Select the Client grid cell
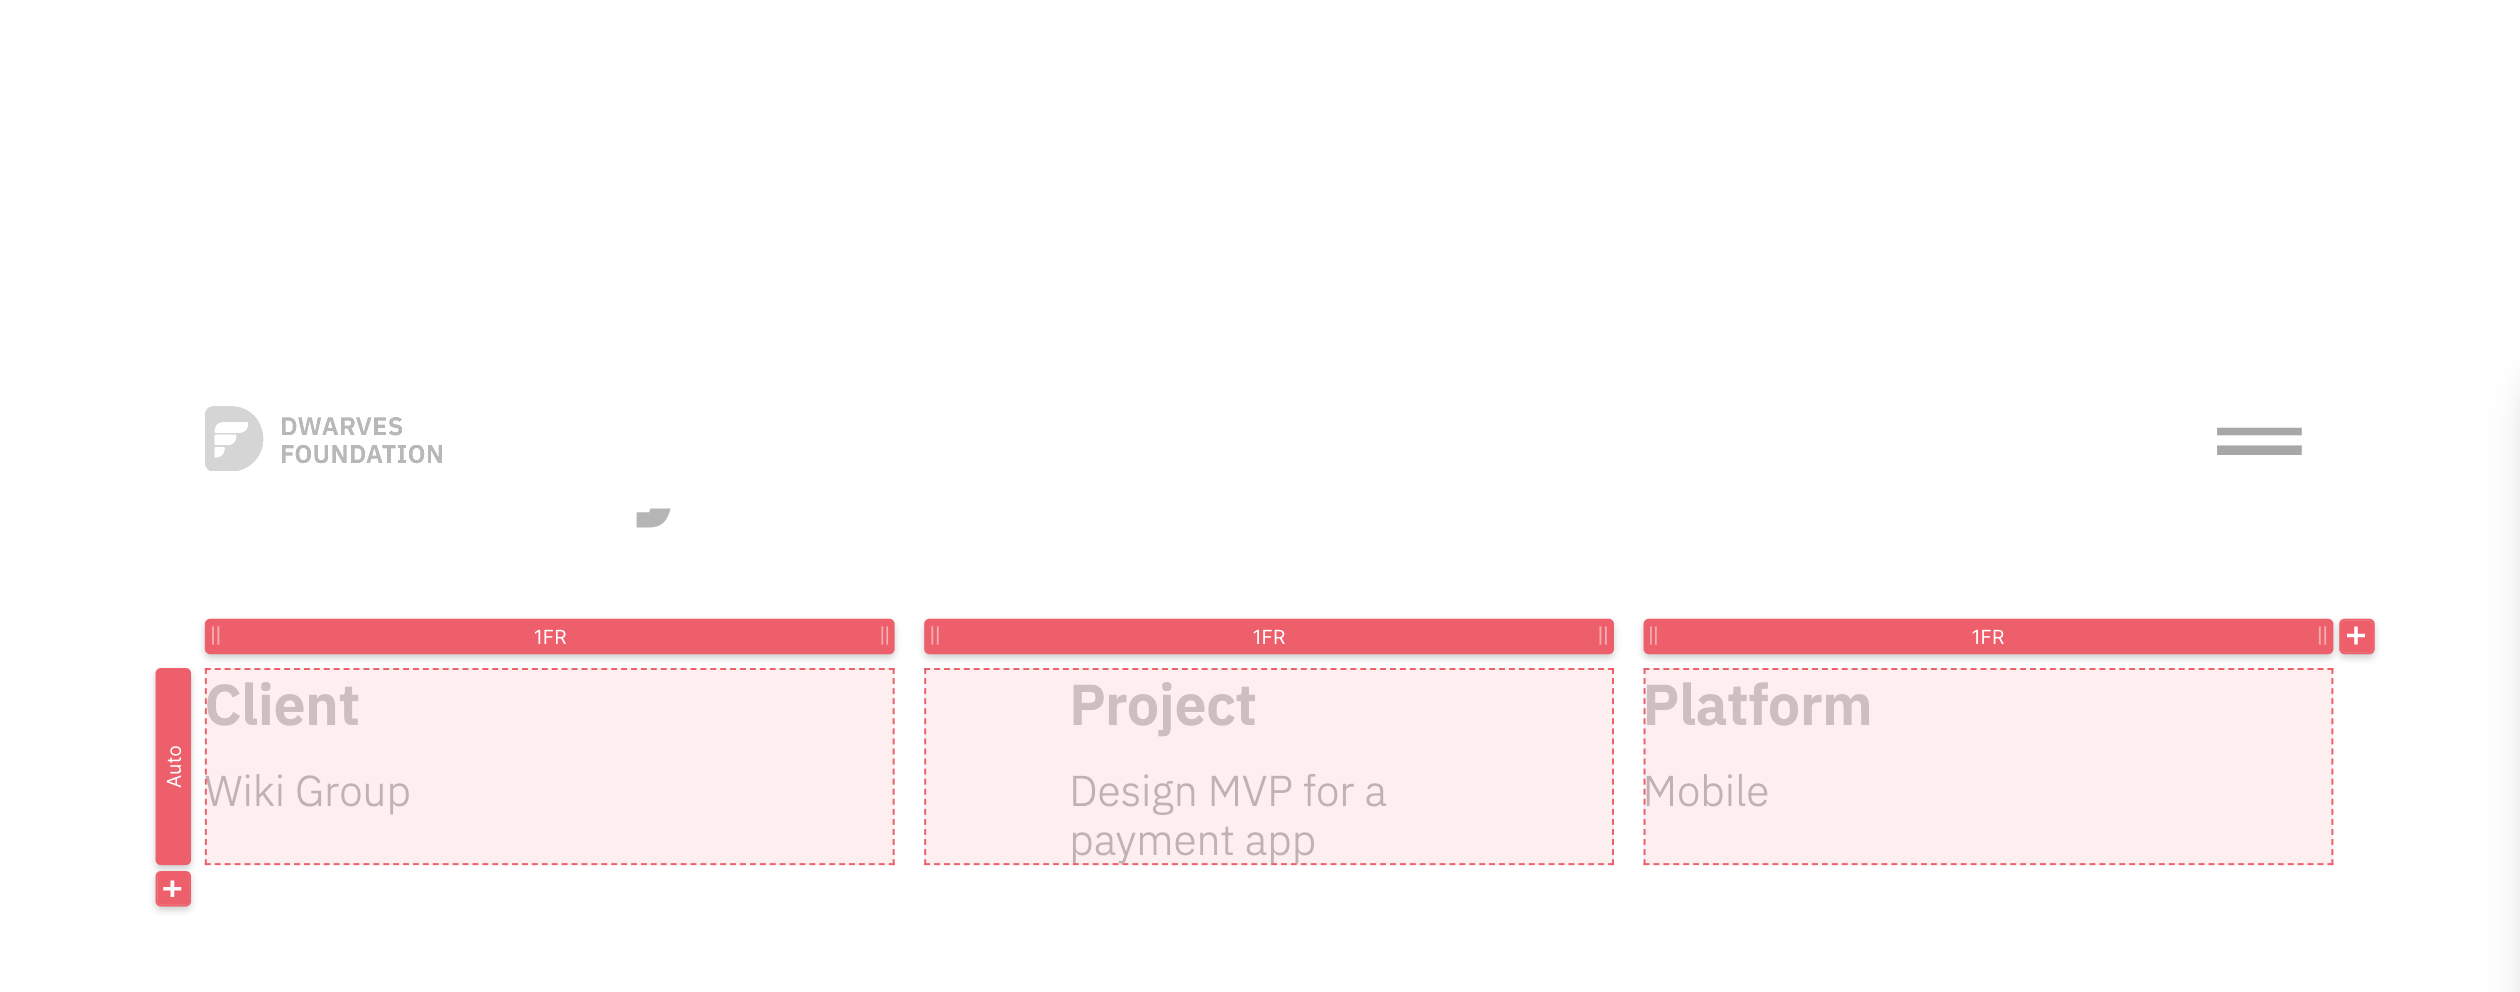Screen dimensions: 2520x992 [550, 766]
